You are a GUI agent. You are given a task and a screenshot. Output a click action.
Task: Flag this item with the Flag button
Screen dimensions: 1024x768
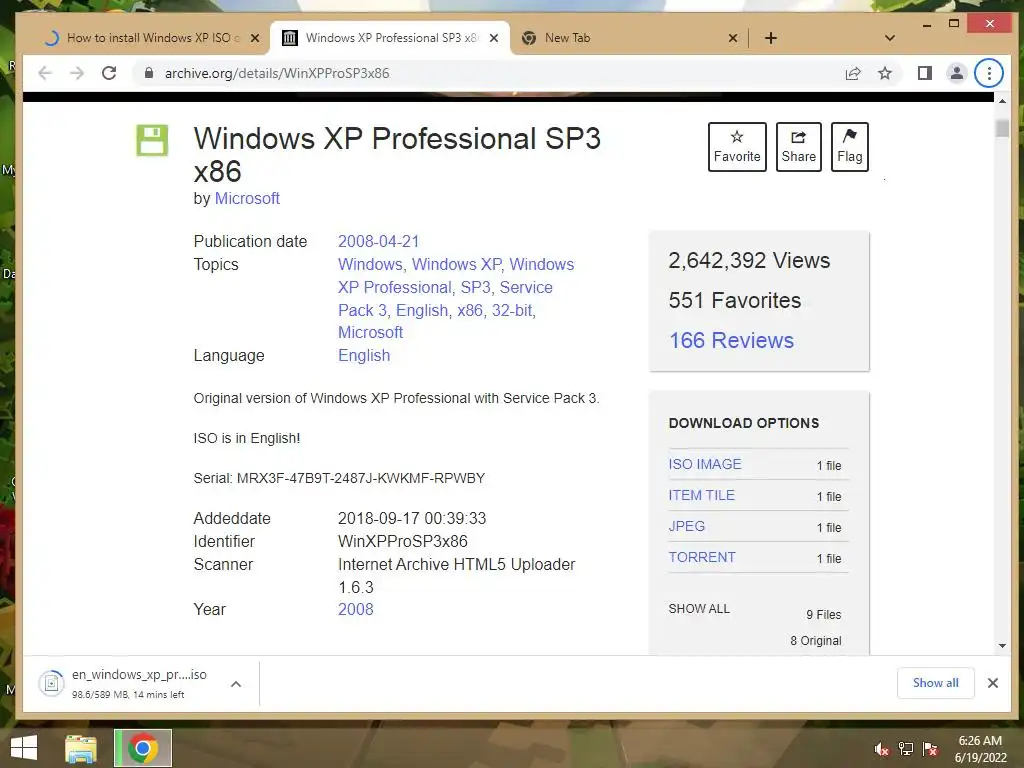coord(849,147)
